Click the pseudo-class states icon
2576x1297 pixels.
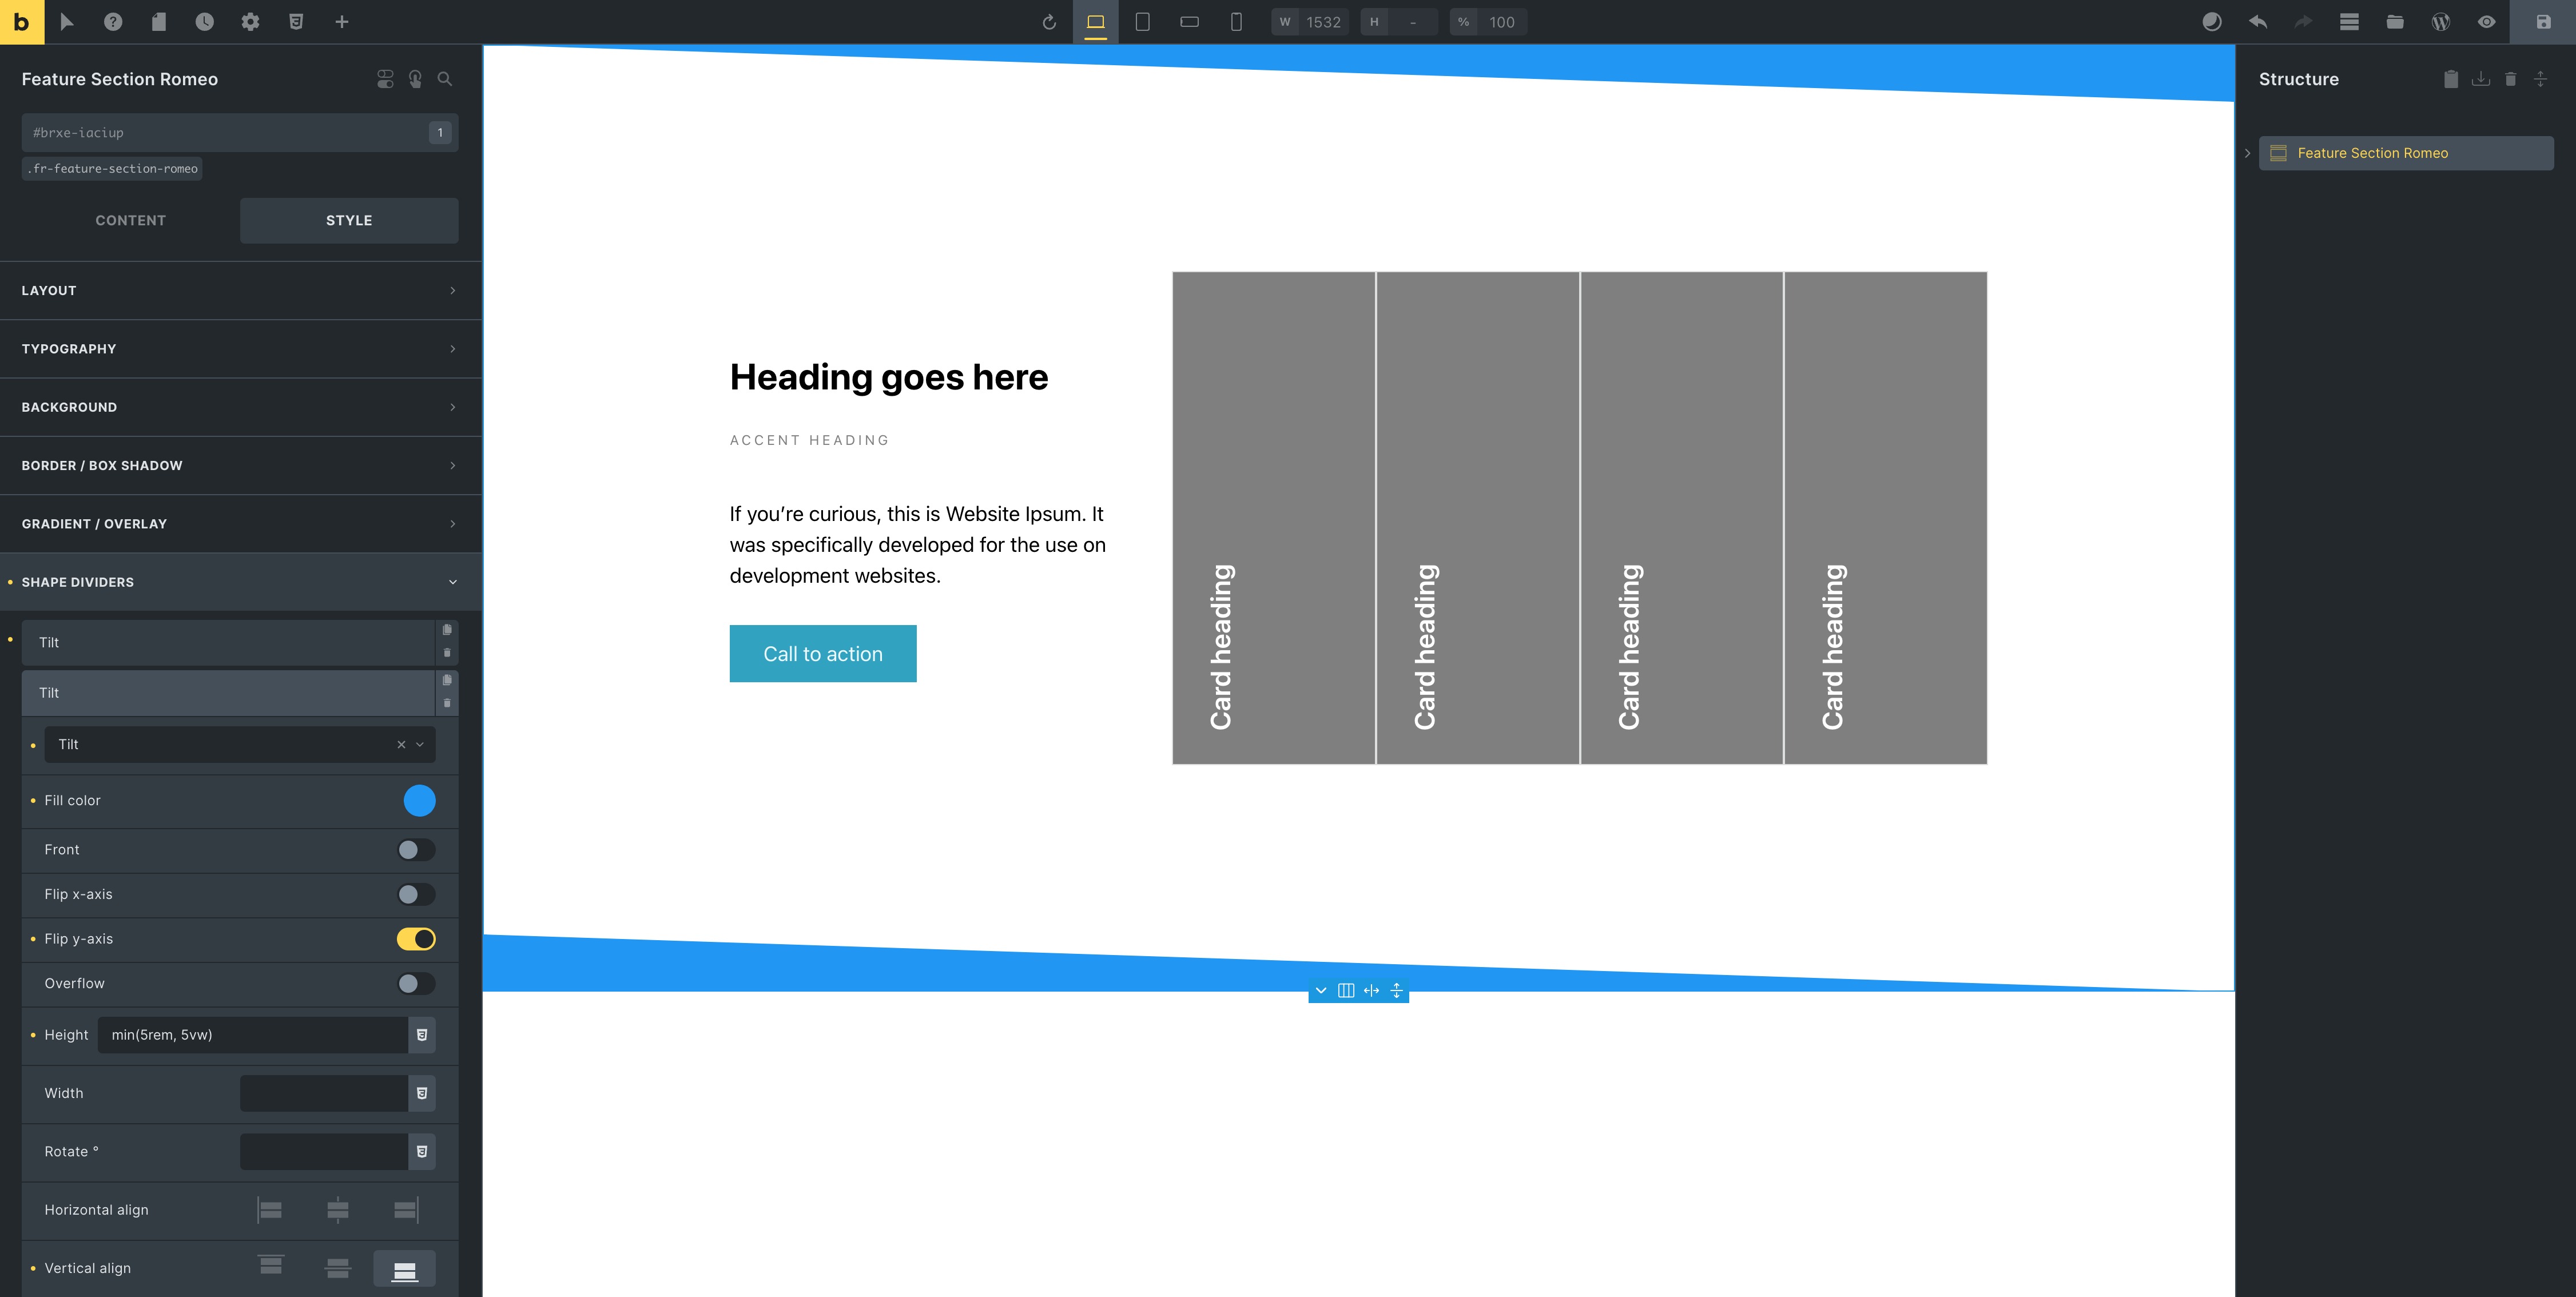[415, 79]
